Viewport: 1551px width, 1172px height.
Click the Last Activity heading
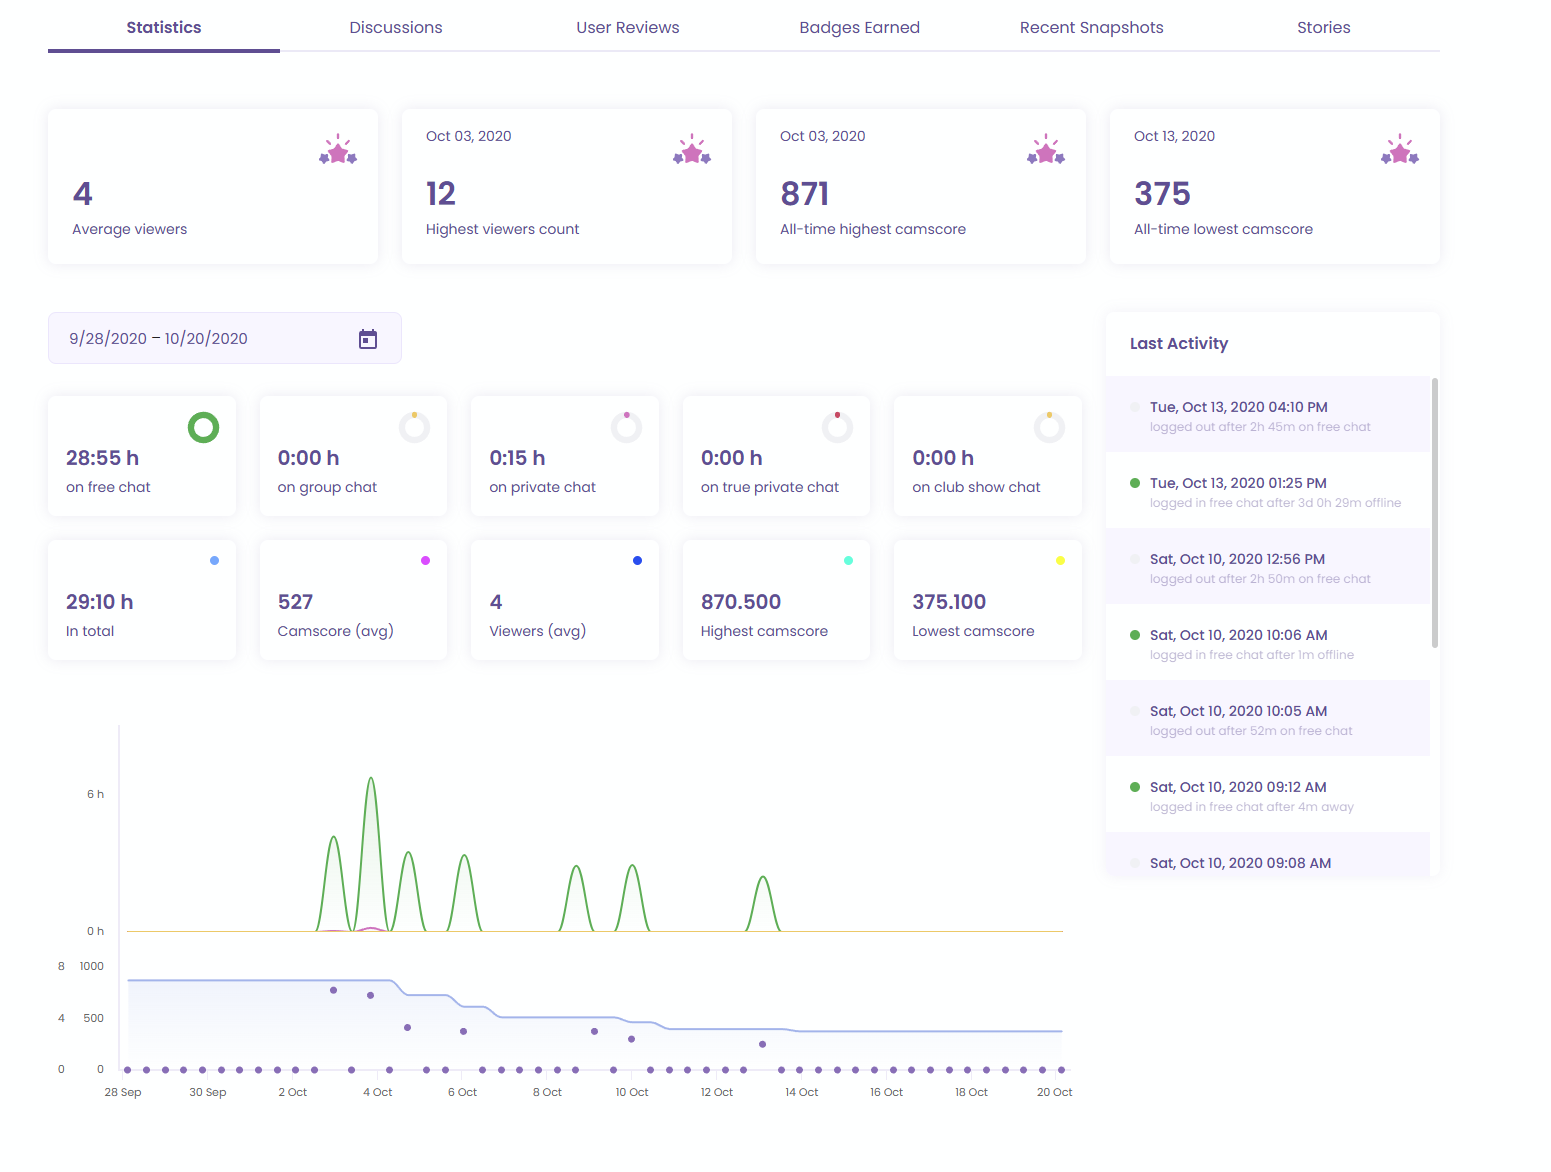pyautogui.click(x=1179, y=343)
